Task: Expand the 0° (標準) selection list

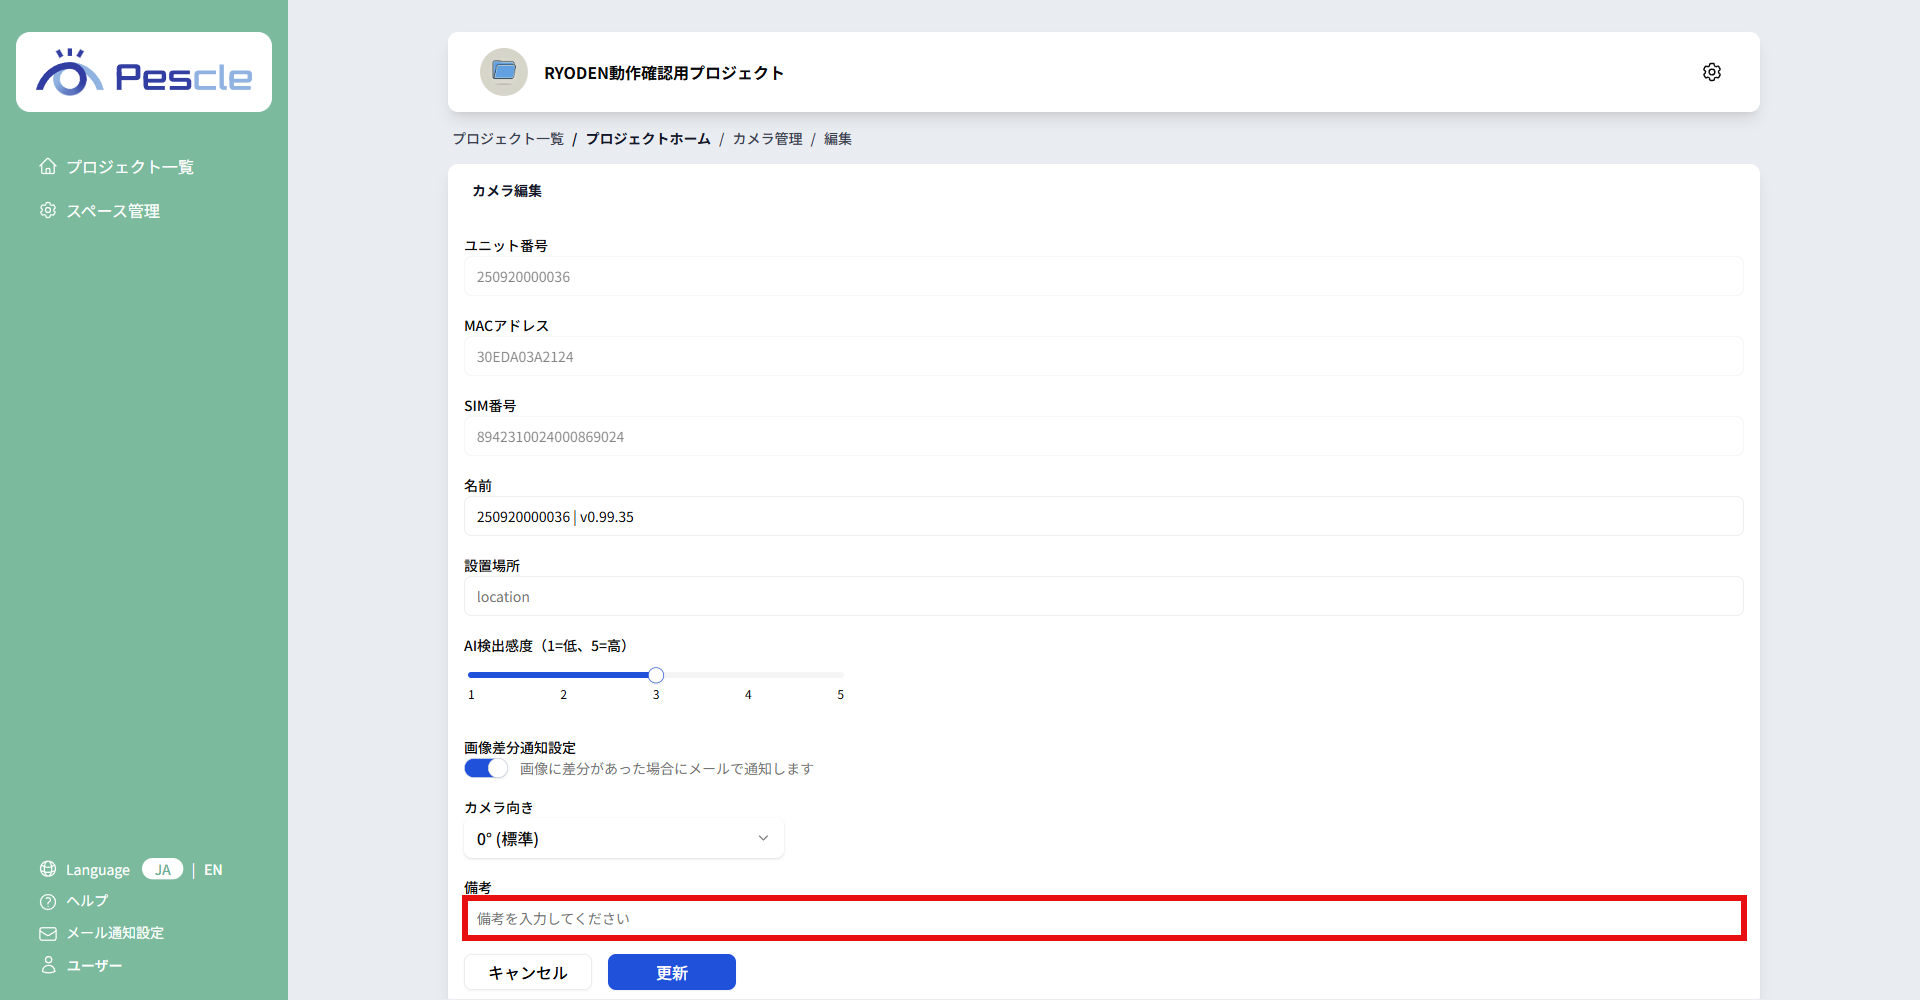Action: click(x=622, y=838)
